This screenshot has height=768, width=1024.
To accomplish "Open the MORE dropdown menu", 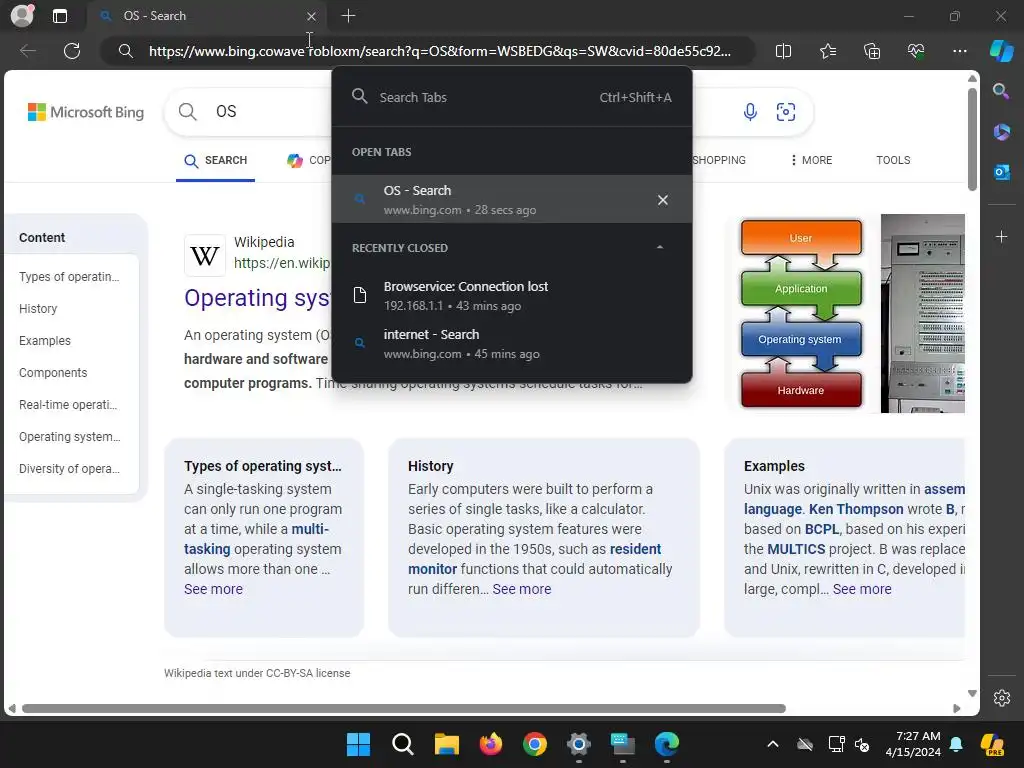I will [x=811, y=160].
